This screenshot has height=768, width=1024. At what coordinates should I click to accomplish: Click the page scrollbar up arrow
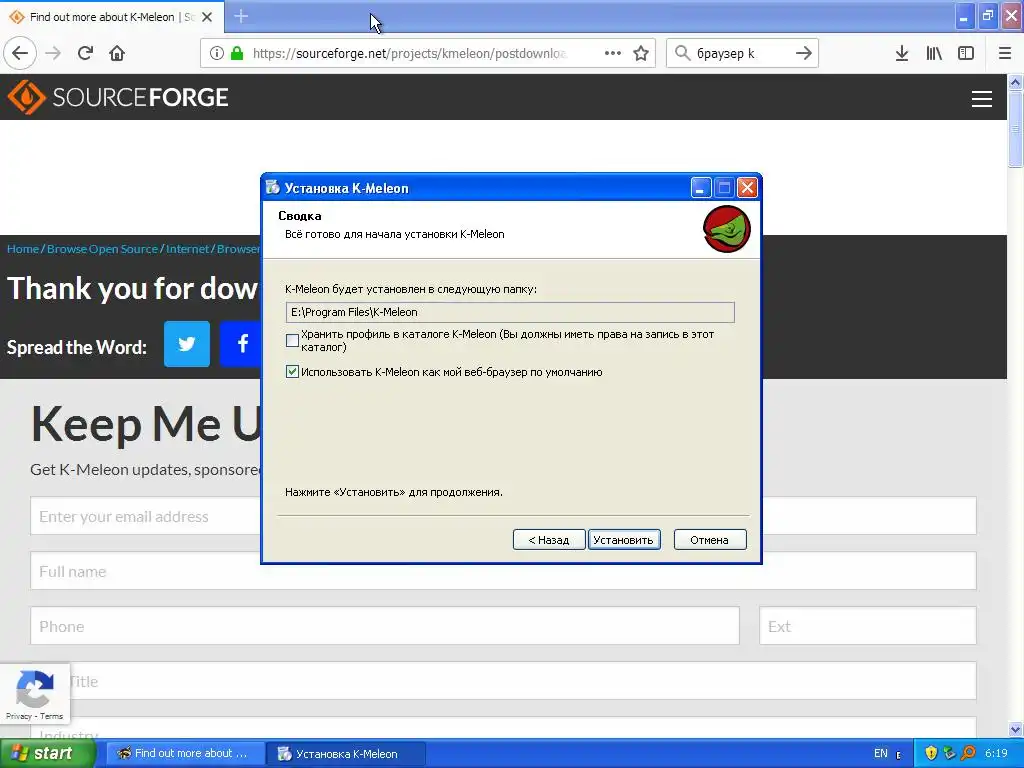[x=1016, y=82]
